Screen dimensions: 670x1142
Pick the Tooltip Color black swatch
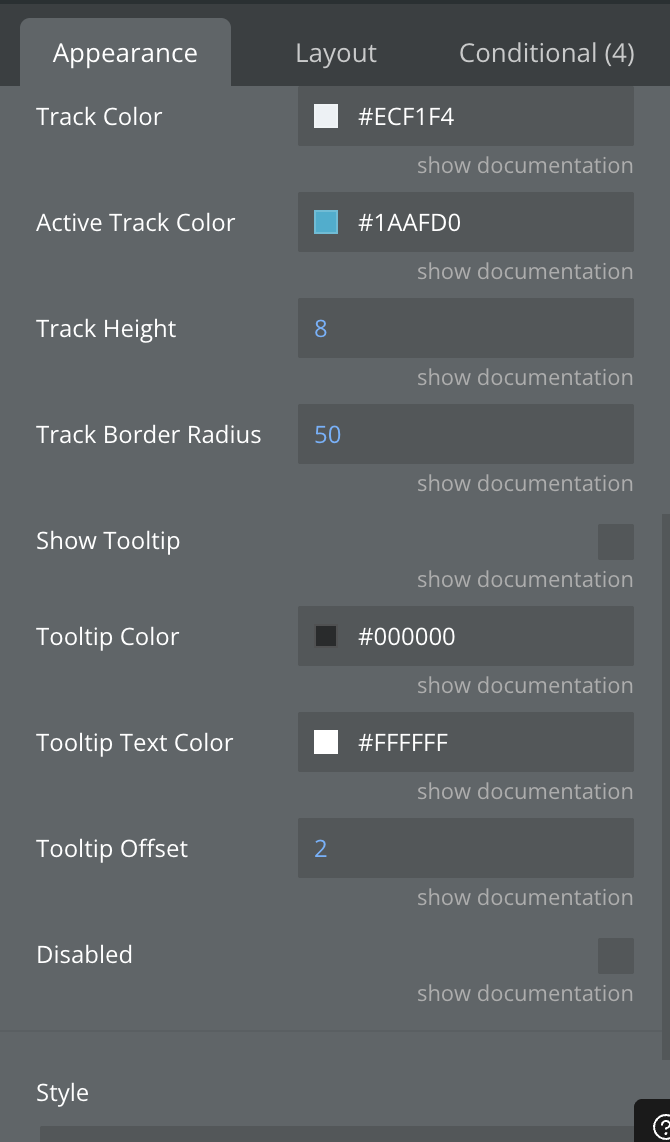(326, 637)
